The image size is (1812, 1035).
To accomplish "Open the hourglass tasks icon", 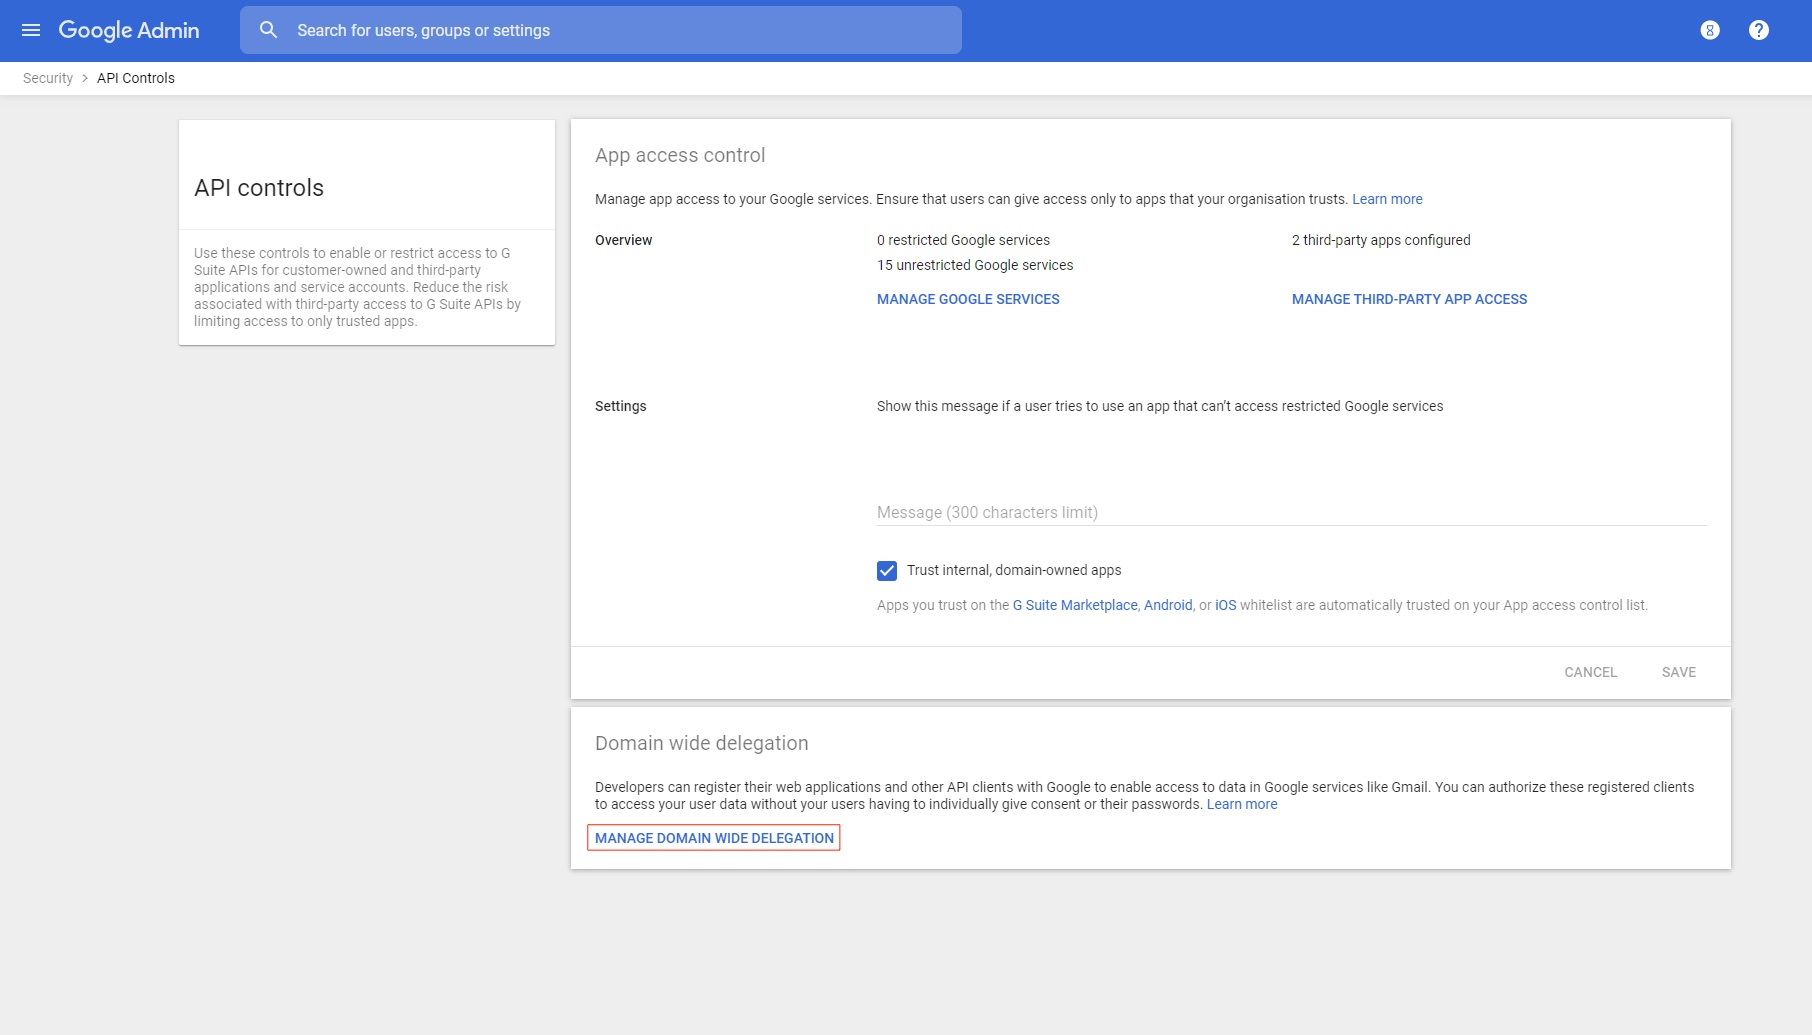I will click(1710, 30).
